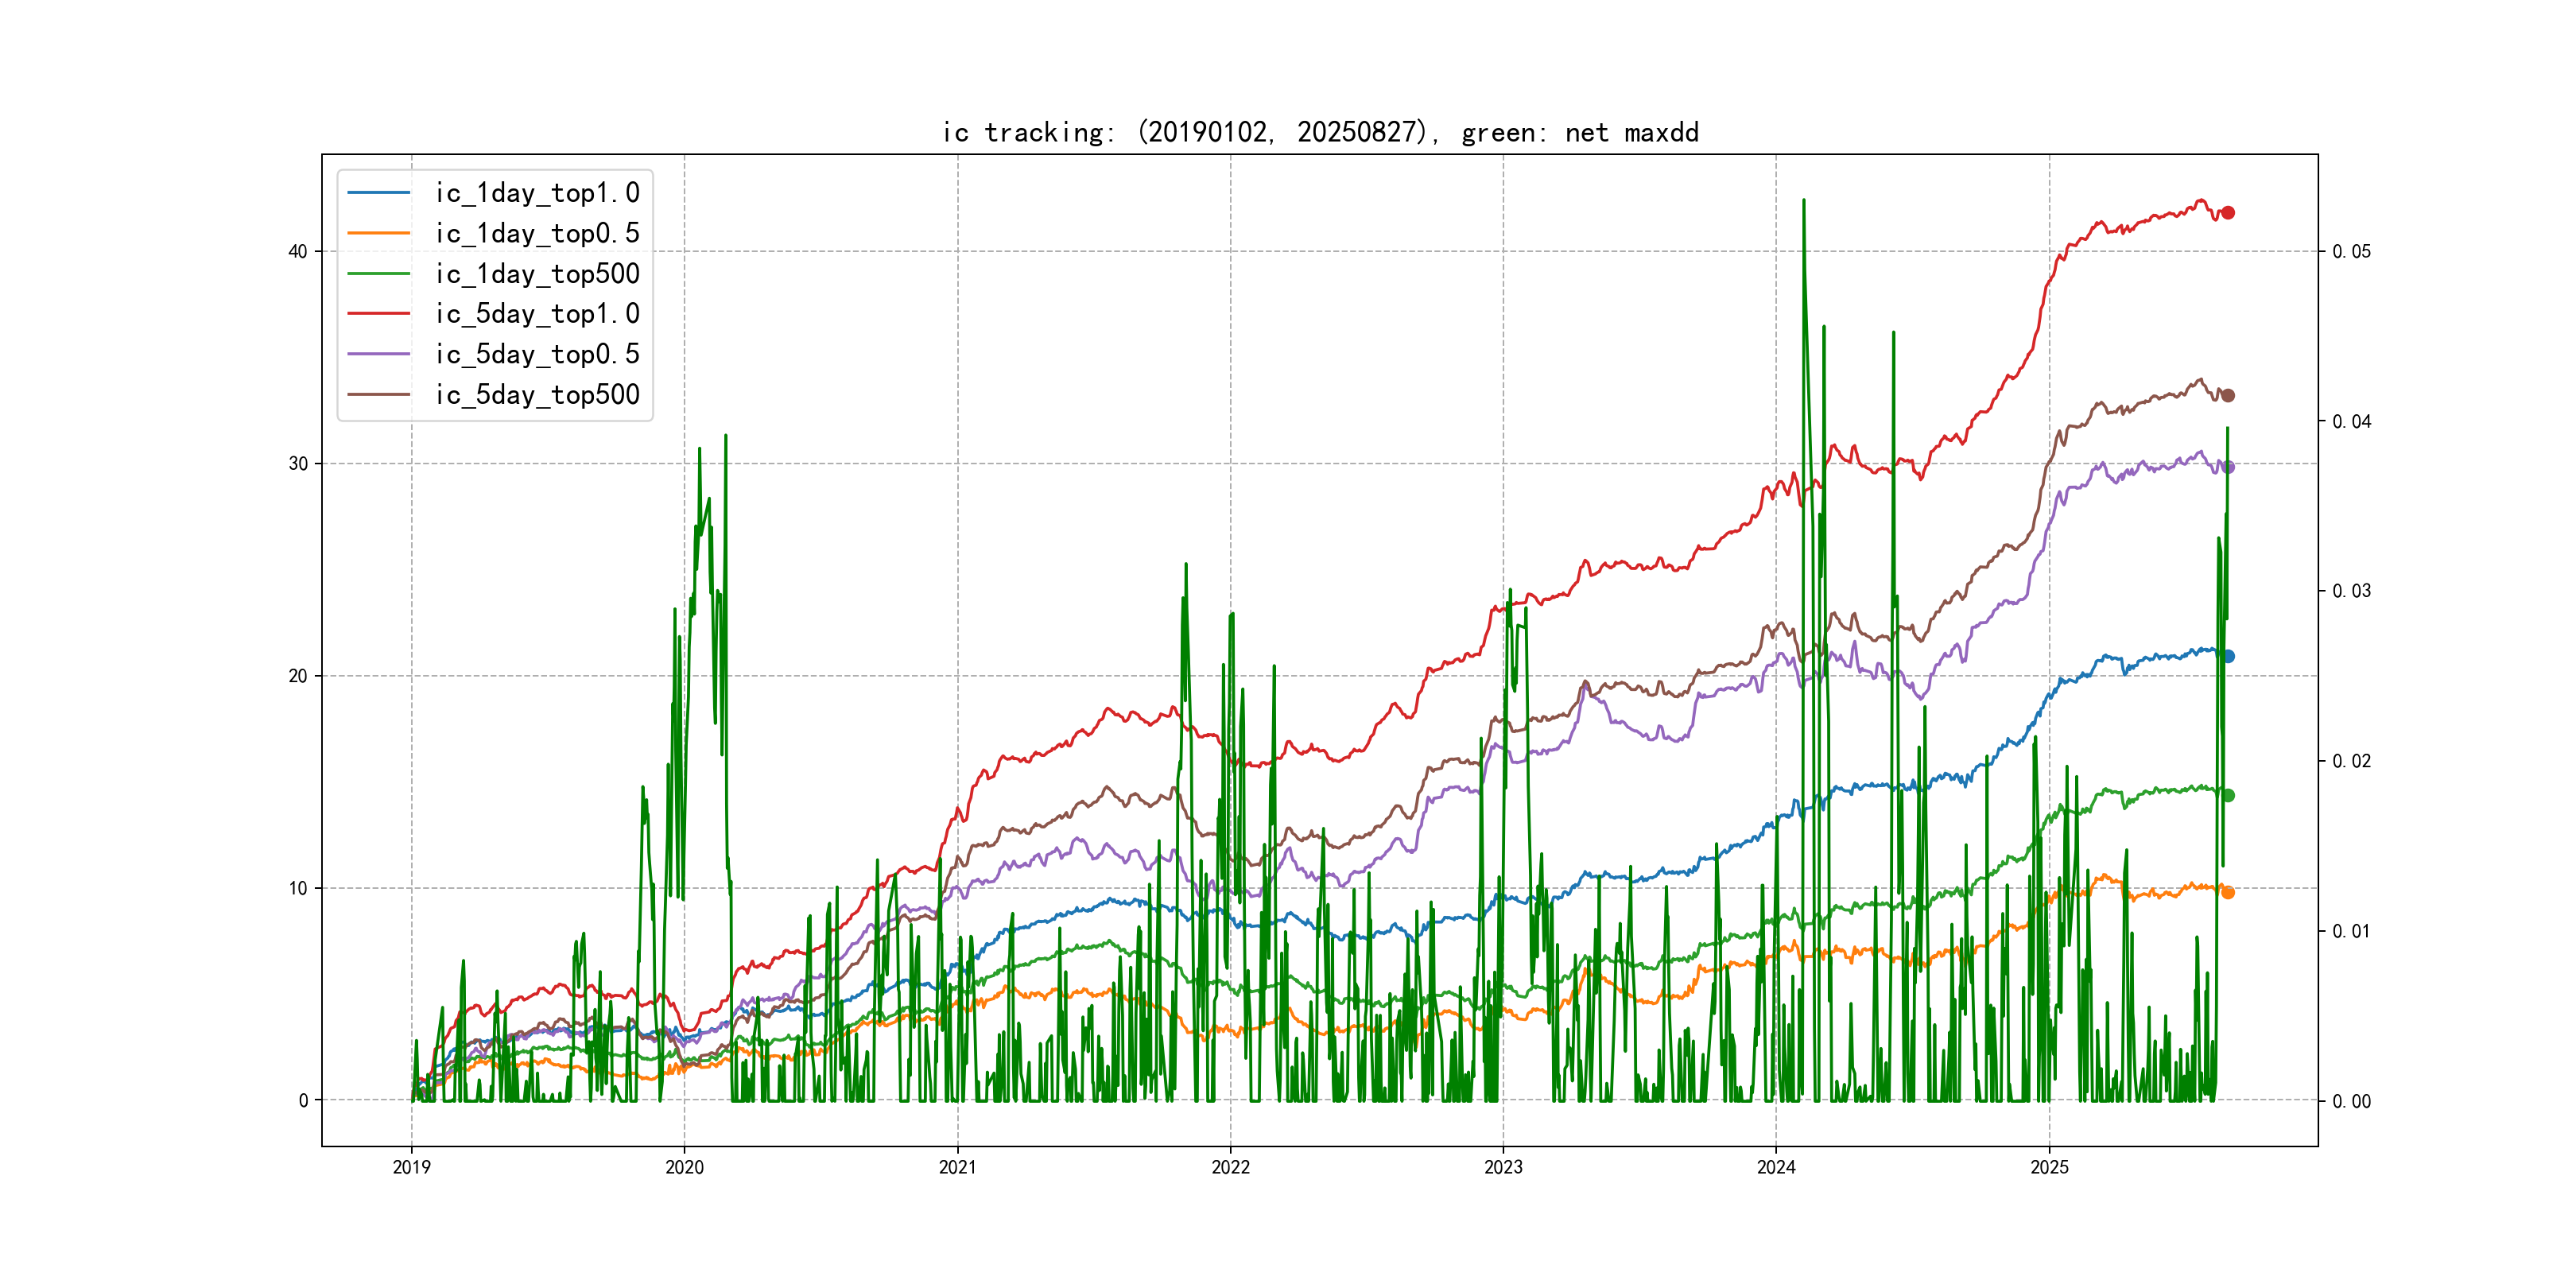The height and width of the screenshot is (1288, 2576).
Task: Click the red legend line swatch
Action: pyautogui.click(x=379, y=314)
